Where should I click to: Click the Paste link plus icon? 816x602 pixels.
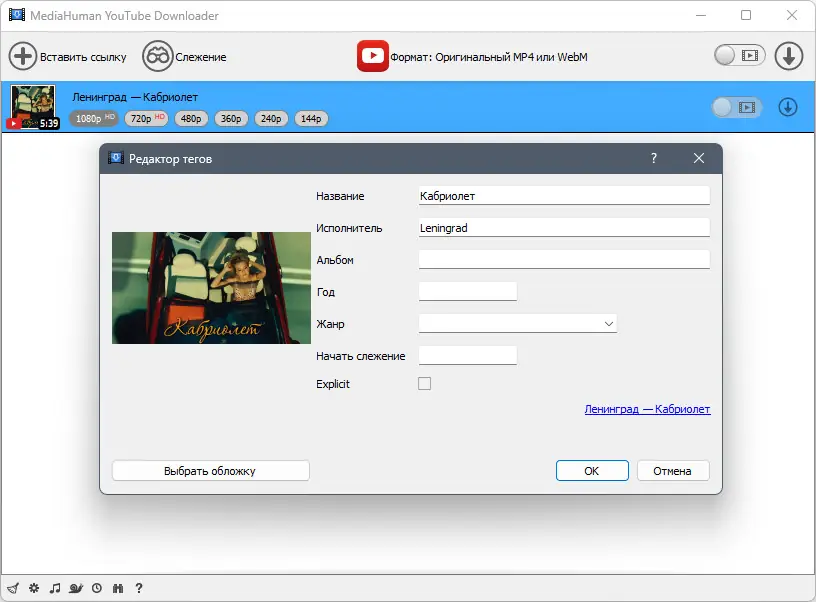click(x=22, y=56)
